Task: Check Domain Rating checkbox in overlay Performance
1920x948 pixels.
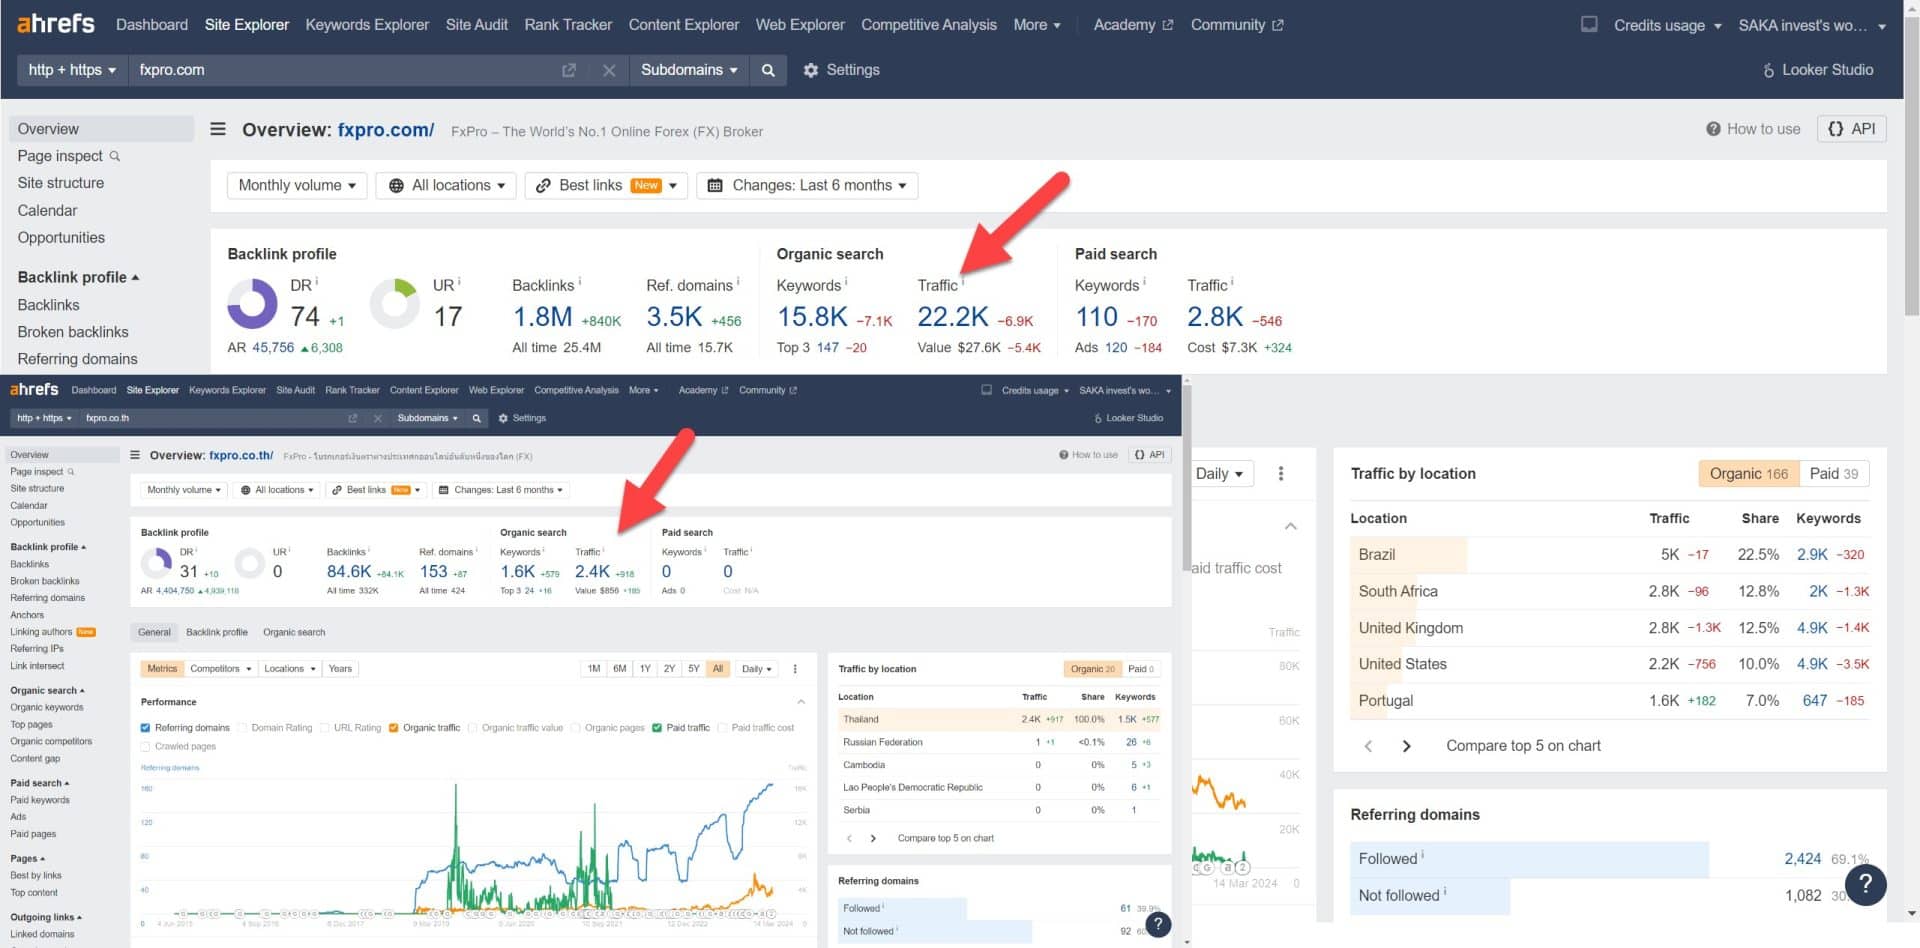Action: point(243,728)
